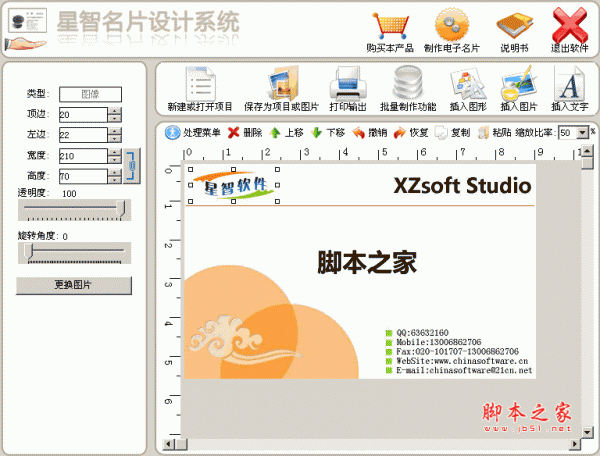Decrease 宽度 value with down spinner
This screenshot has height=456, width=600.
coord(115,159)
